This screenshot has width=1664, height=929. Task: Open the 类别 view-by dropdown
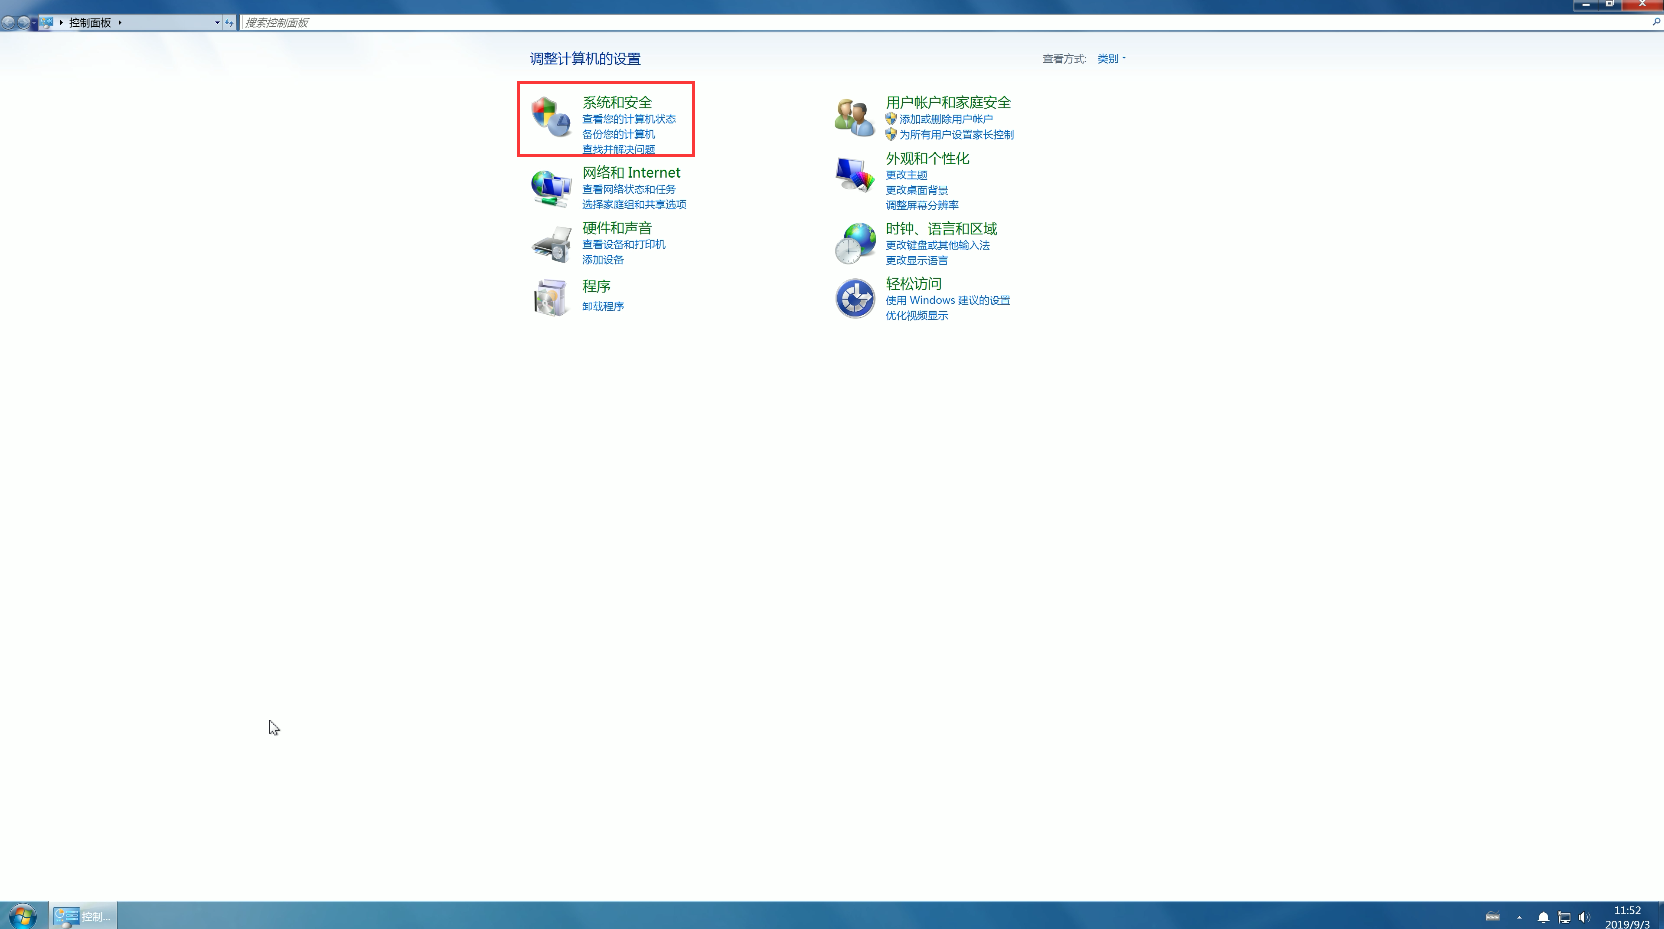[x=1111, y=59]
